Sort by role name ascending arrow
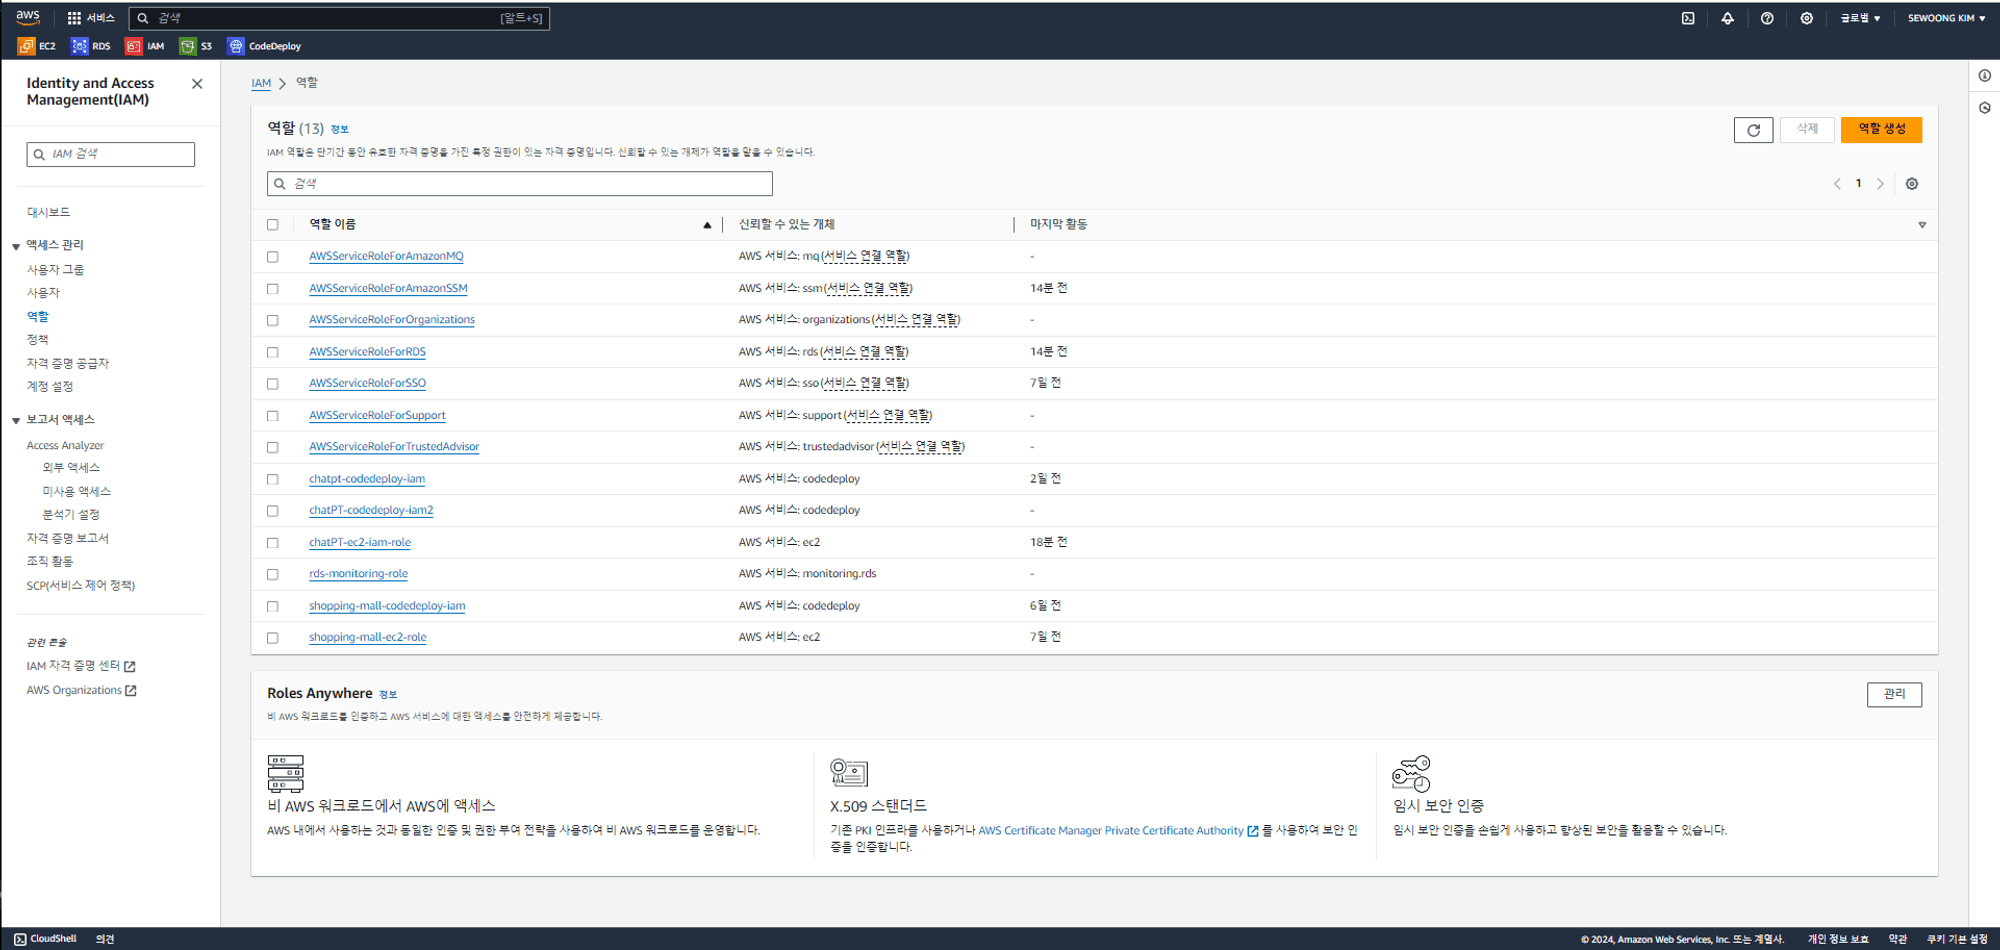 tap(707, 225)
